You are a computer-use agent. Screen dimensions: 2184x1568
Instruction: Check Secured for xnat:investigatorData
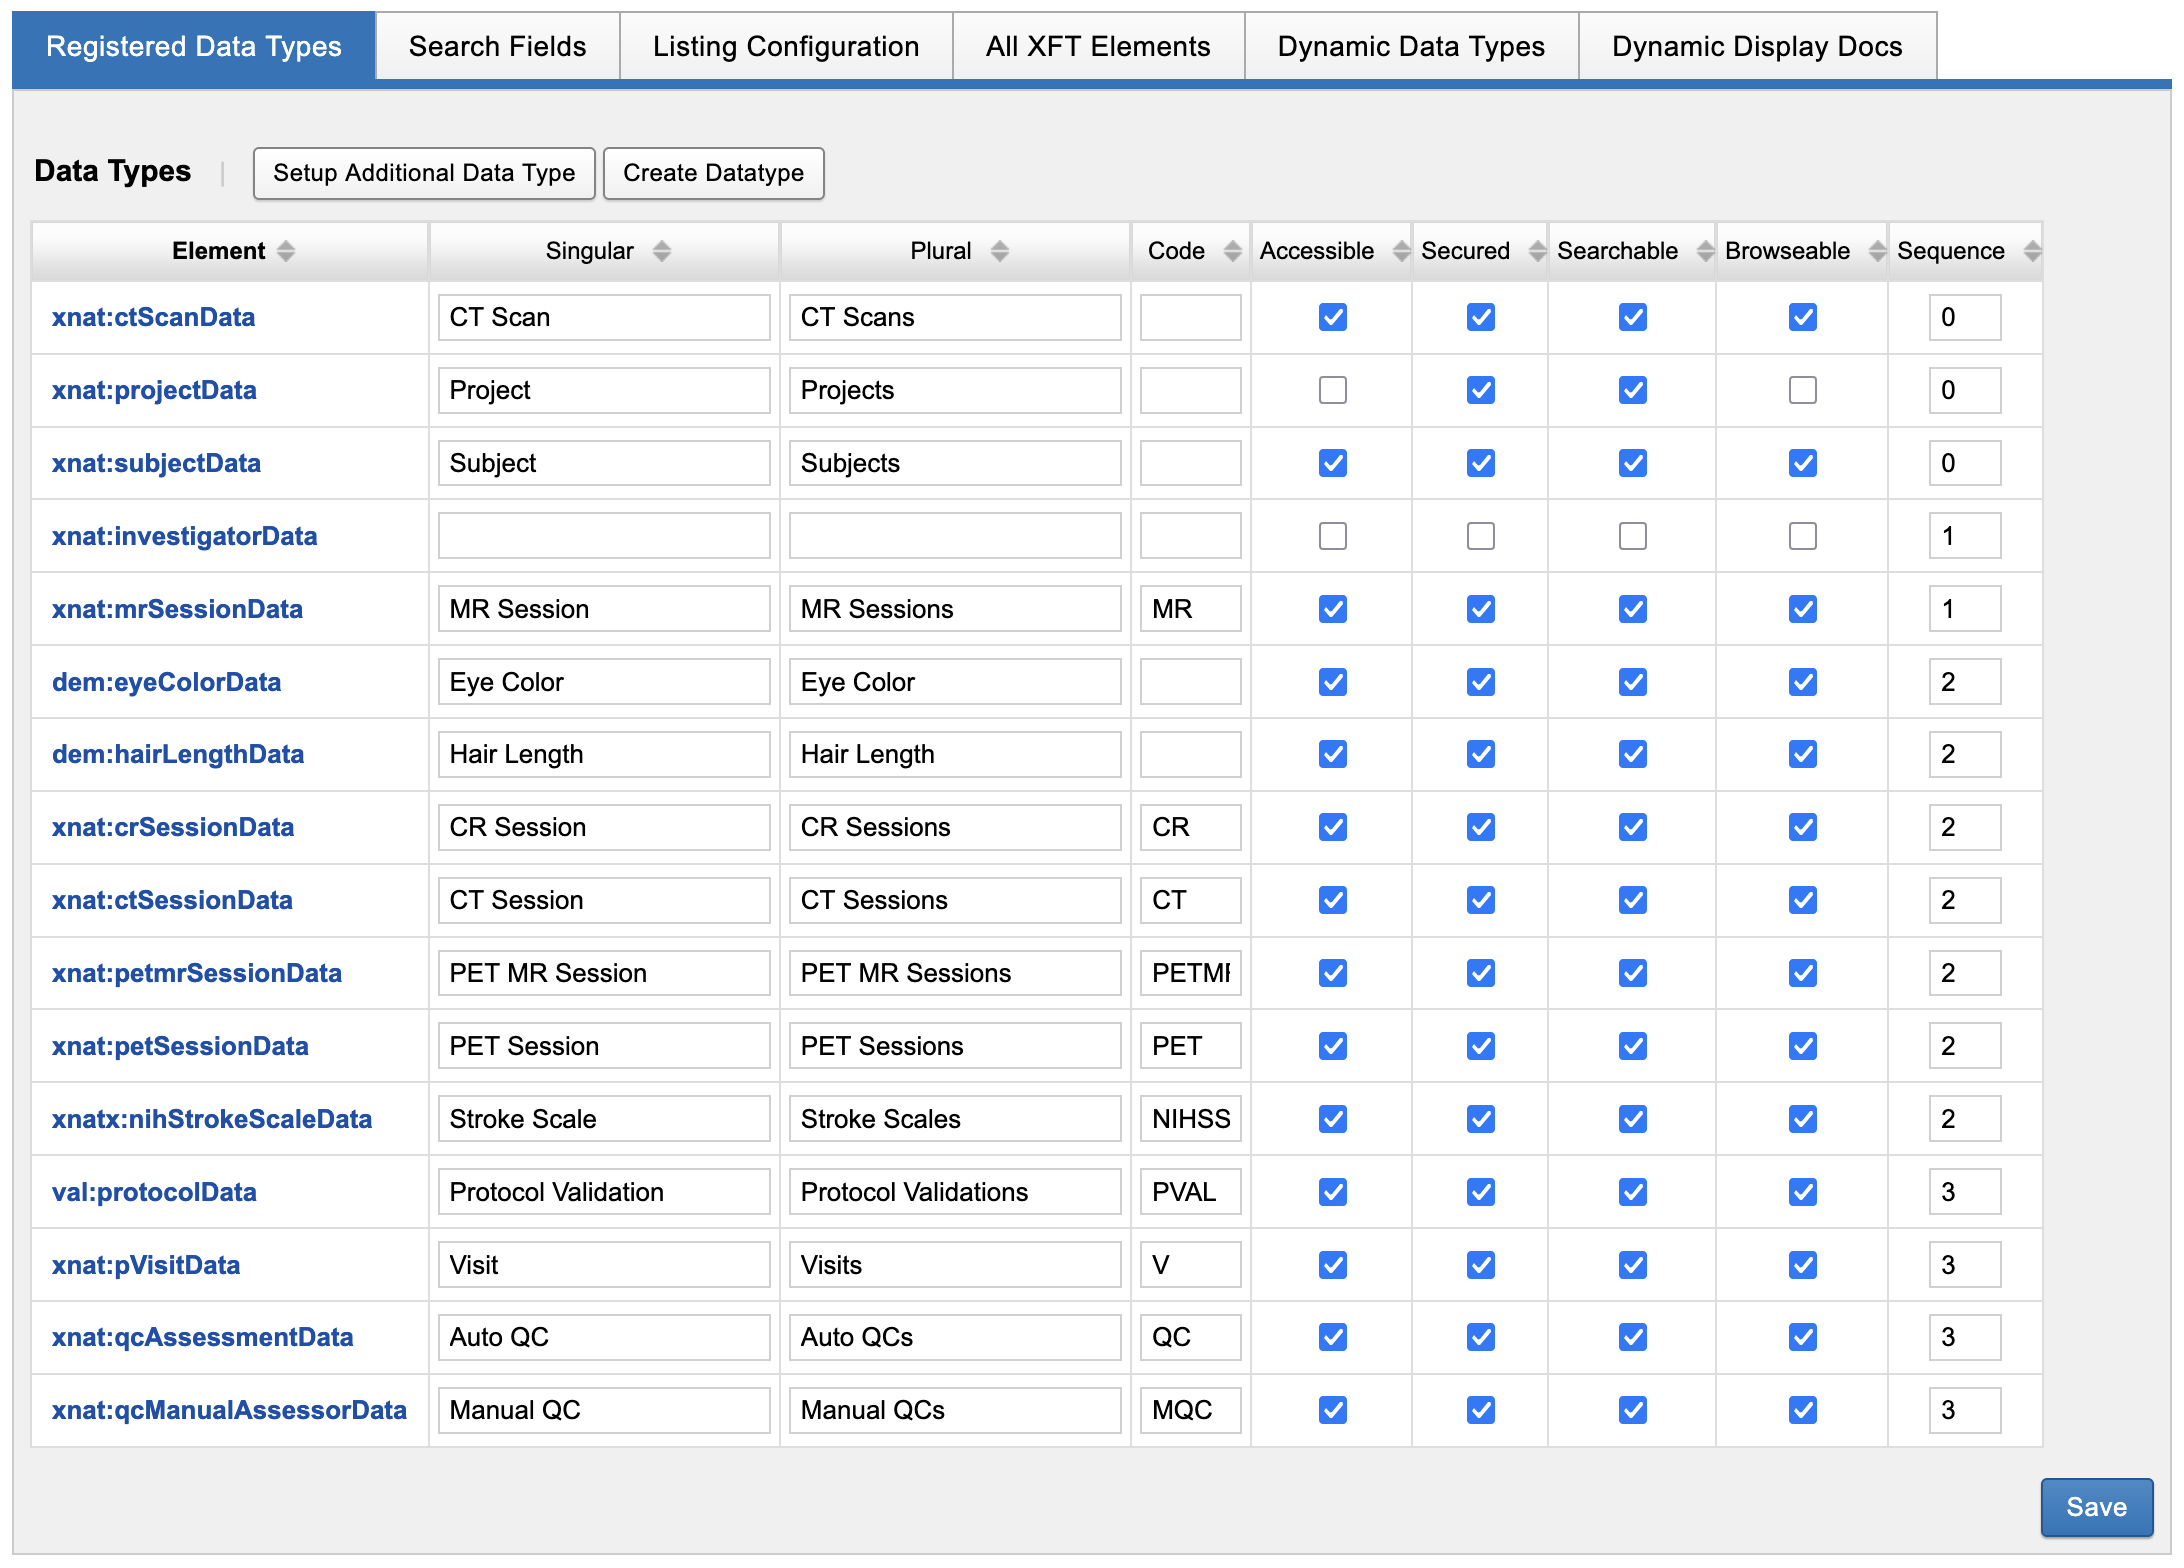point(1481,536)
